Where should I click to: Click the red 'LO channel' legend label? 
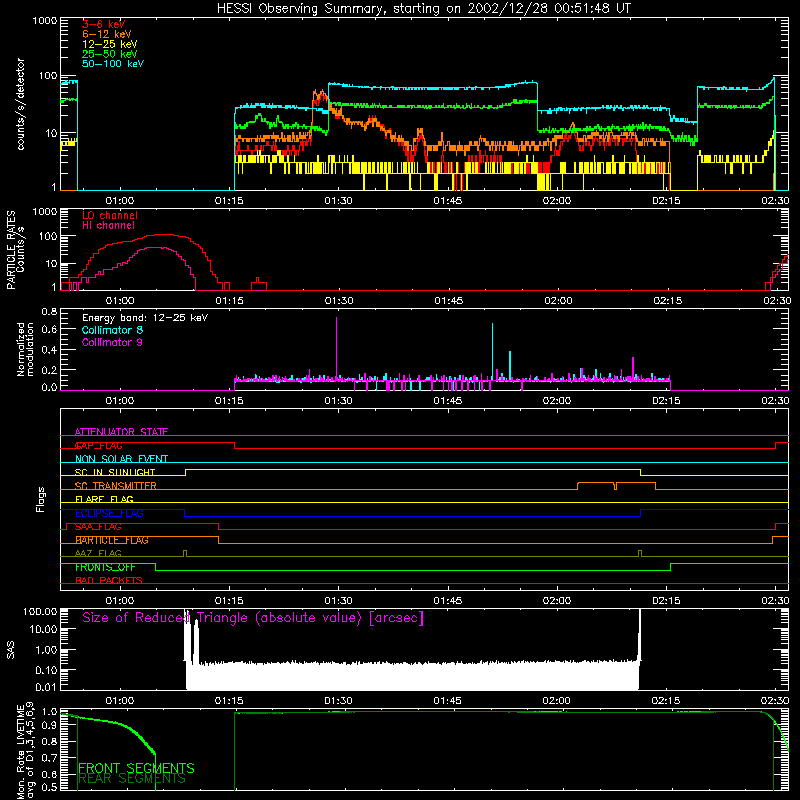click(x=110, y=215)
